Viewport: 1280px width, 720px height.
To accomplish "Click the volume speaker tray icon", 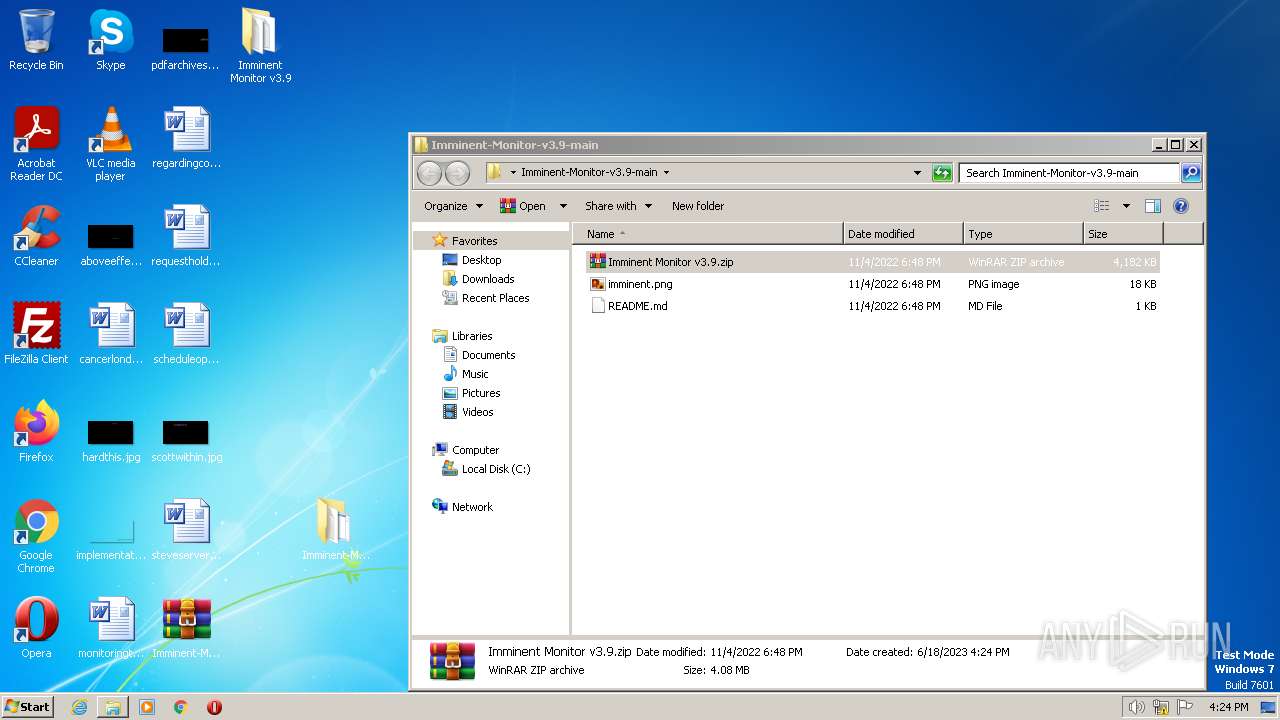I will pyautogui.click(x=1136, y=707).
